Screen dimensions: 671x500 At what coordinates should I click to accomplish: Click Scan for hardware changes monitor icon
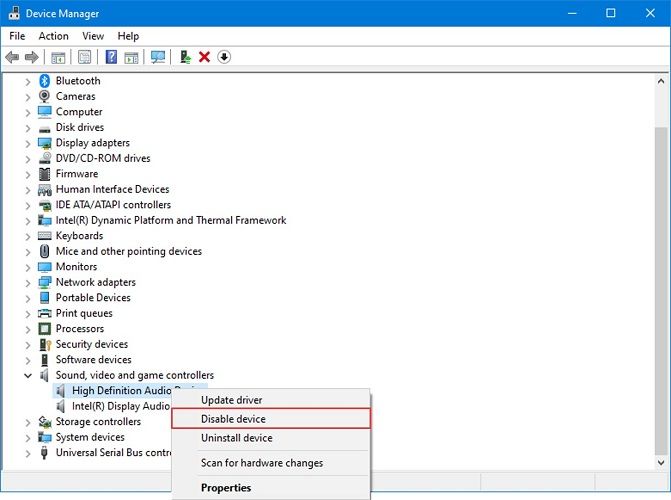(158, 57)
